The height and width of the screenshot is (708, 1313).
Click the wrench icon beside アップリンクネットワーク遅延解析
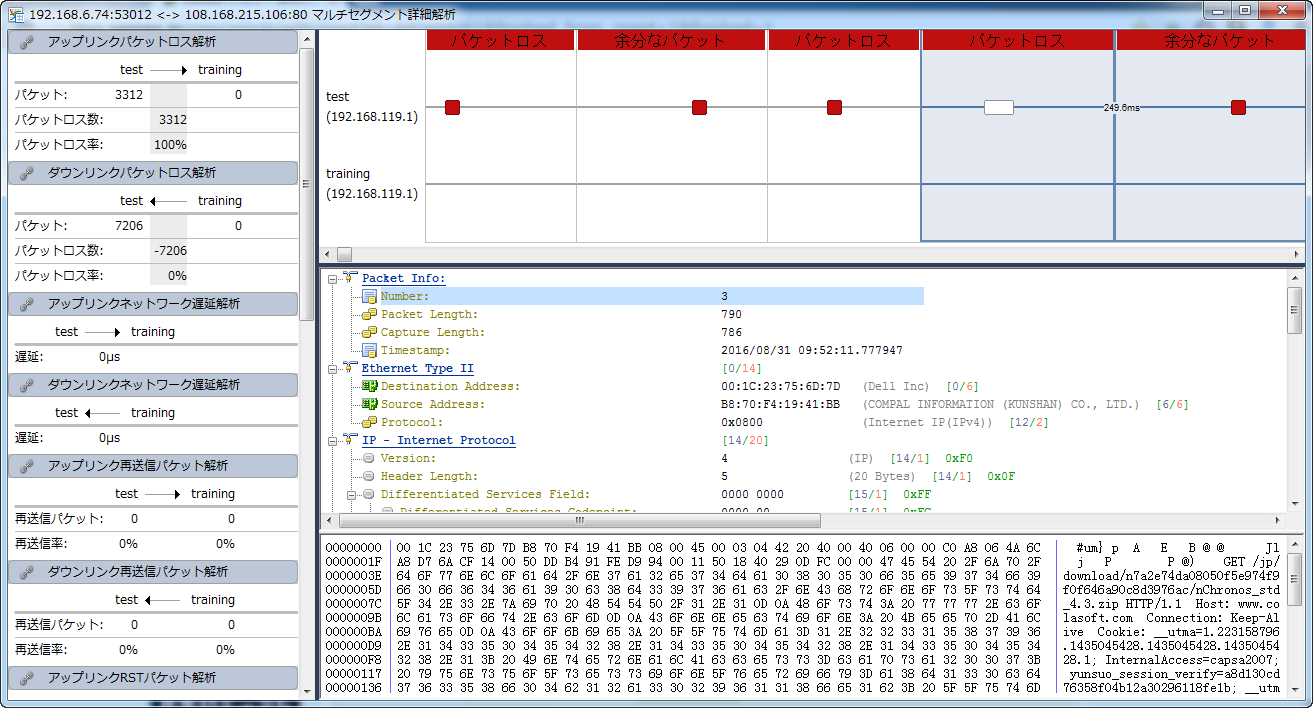(x=28, y=304)
